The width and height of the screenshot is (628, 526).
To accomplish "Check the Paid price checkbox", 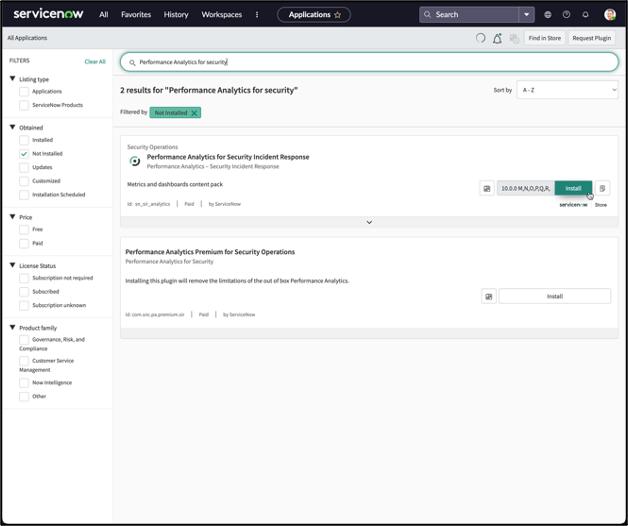I will (24, 243).
